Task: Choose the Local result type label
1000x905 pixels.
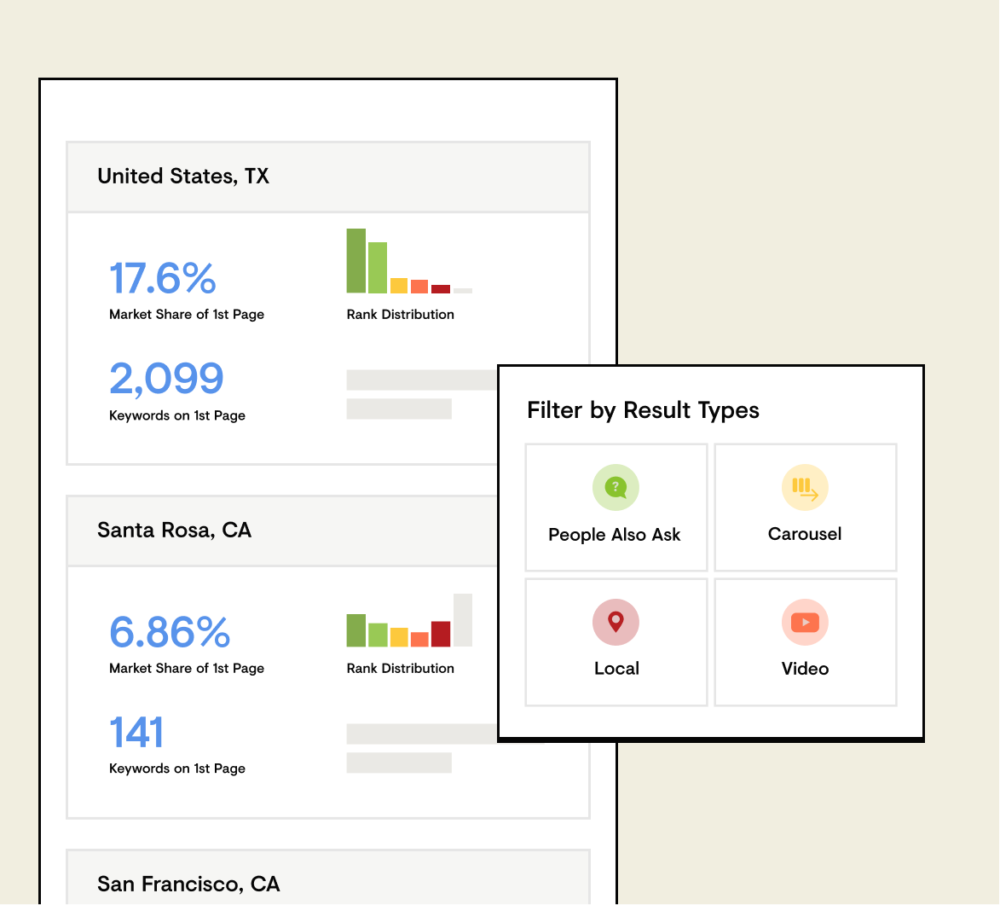Action: 616,668
